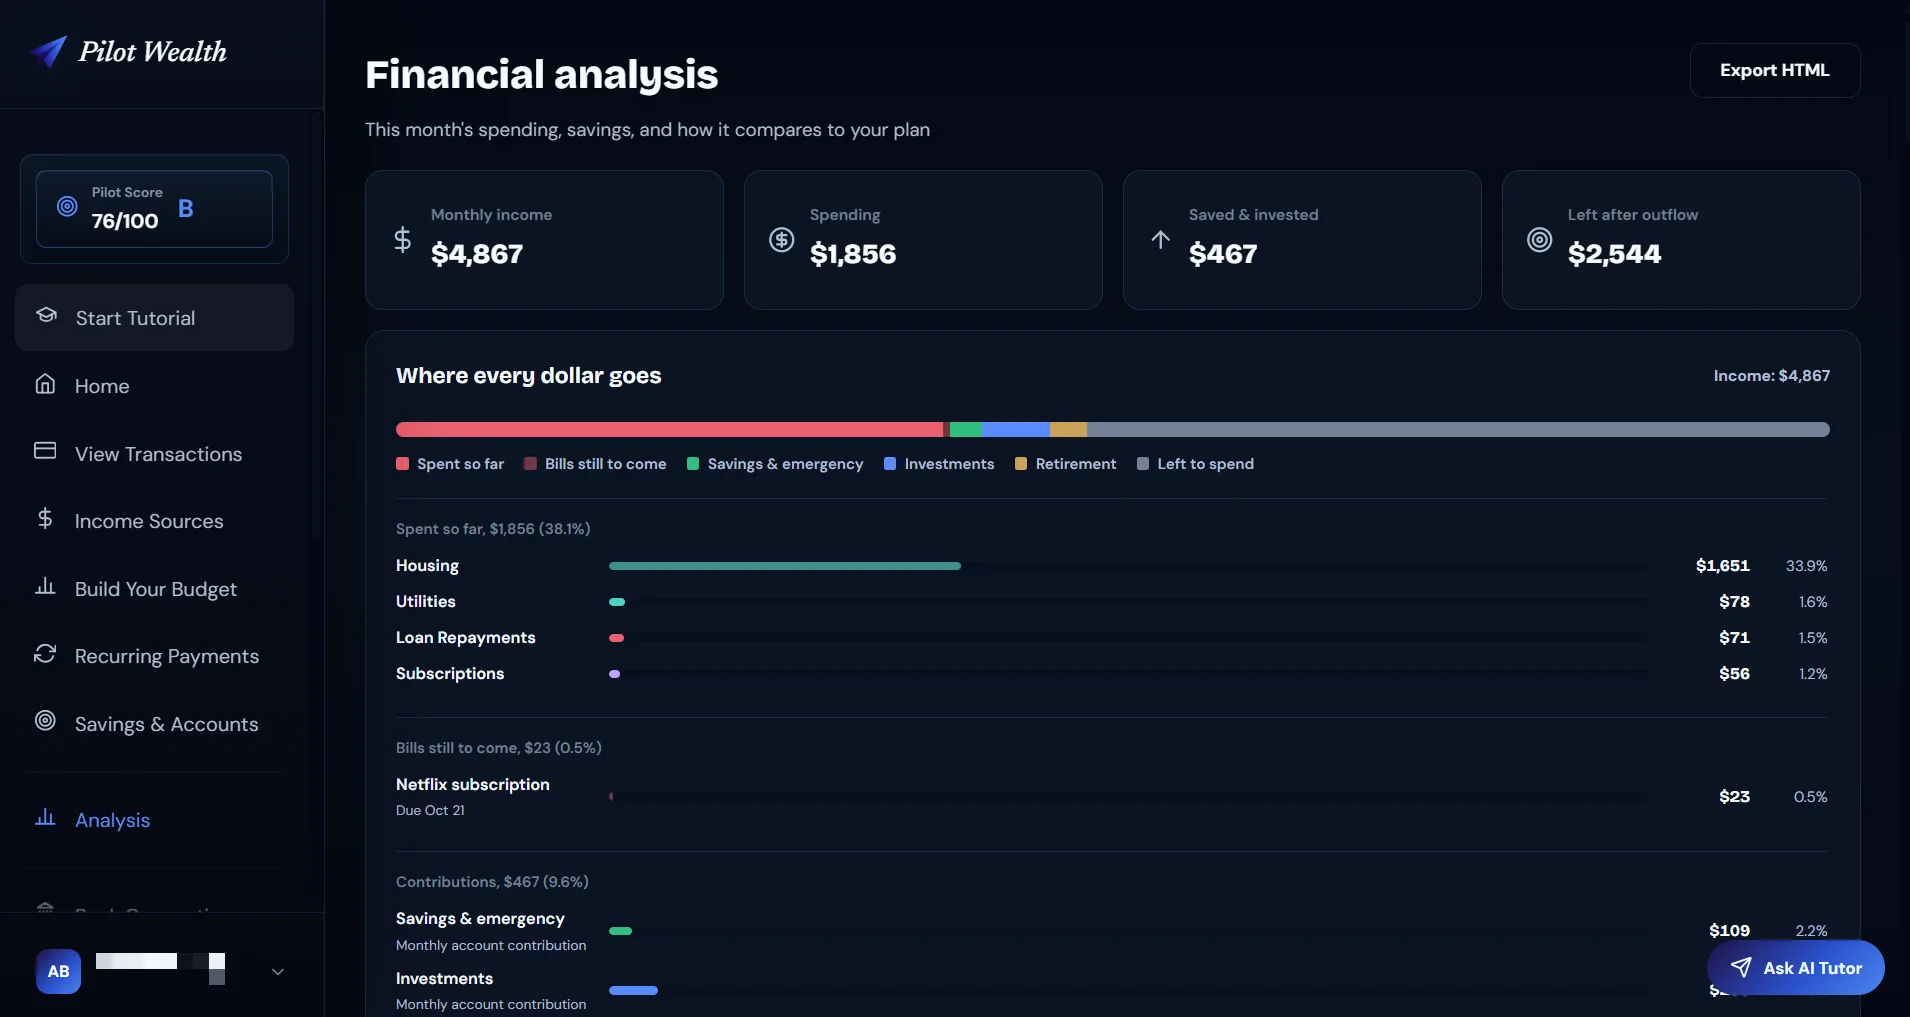Screen dimensions: 1910x1017
Task: Click the Housing row label
Action: 427,566
